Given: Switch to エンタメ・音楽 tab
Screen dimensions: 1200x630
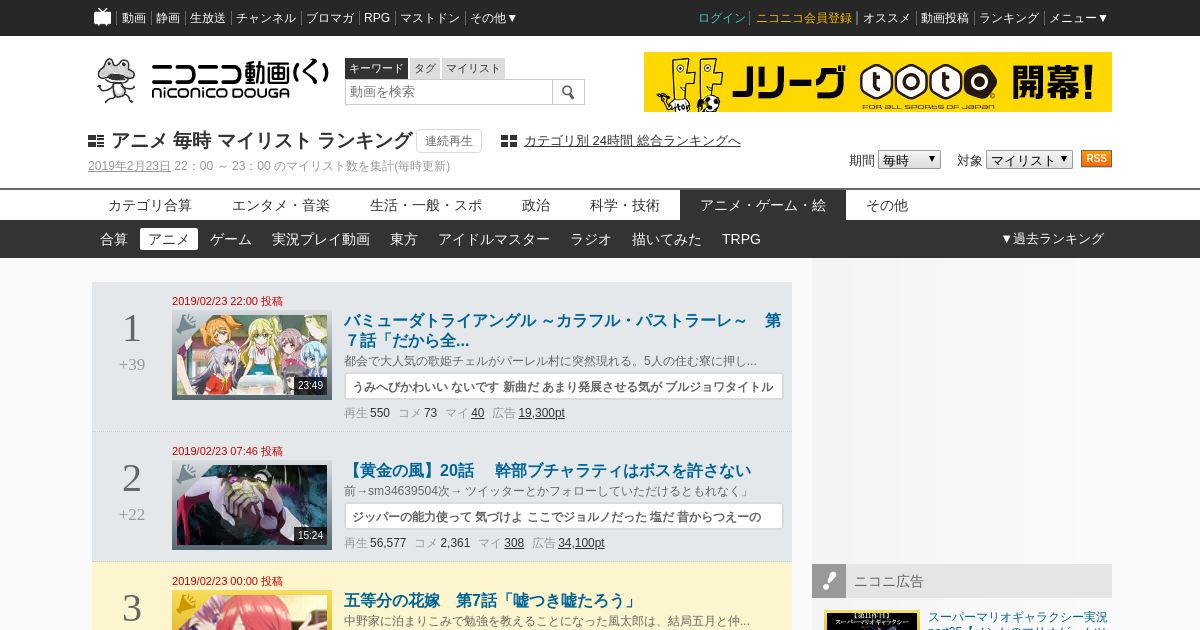Looking at the screenshot, I should (281, 205).
